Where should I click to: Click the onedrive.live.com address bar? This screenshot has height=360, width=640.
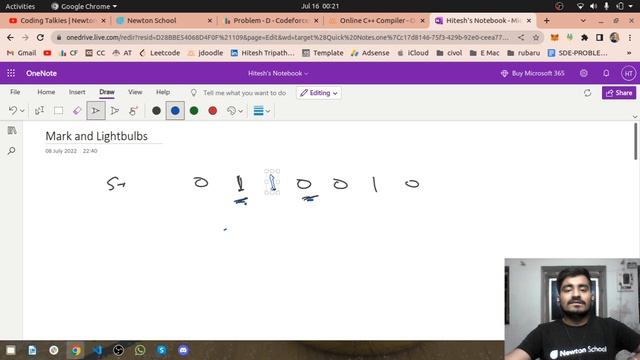287,37
